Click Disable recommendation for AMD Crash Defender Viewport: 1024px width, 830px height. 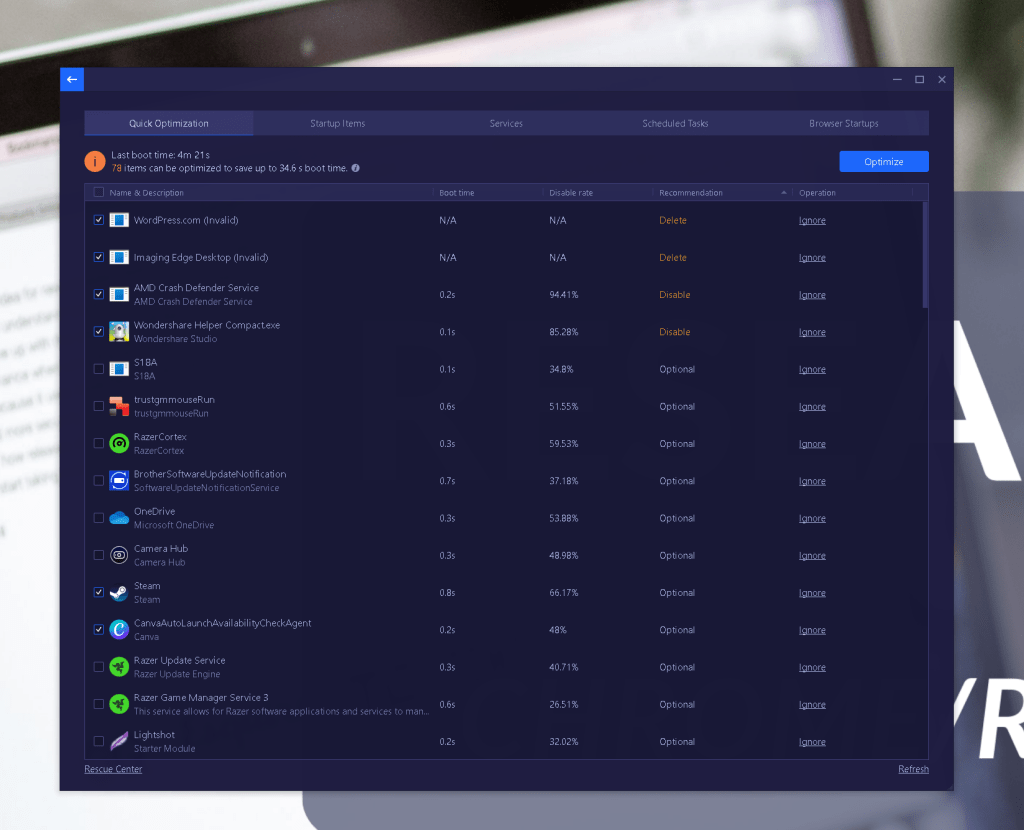click(x=675, y=295)
